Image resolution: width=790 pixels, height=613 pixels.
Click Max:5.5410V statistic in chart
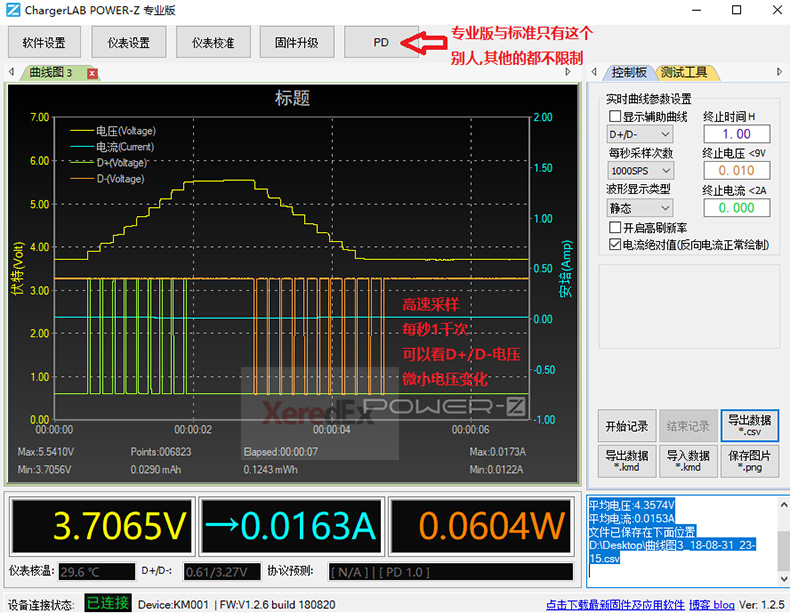tap(46, 452)
